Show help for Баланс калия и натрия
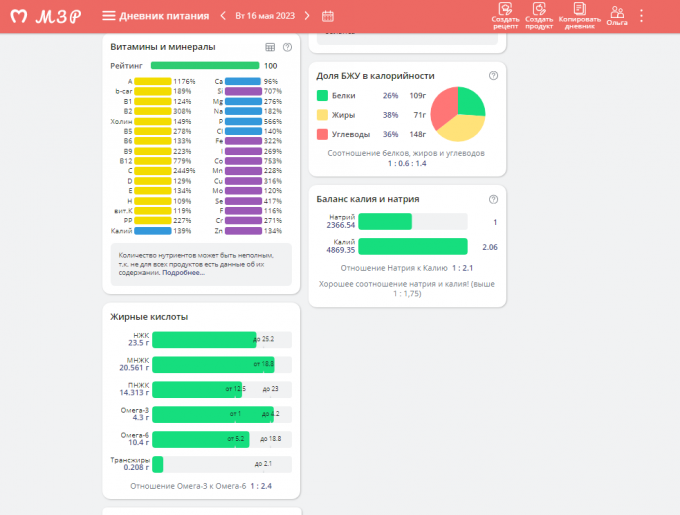 click(493, 199)
